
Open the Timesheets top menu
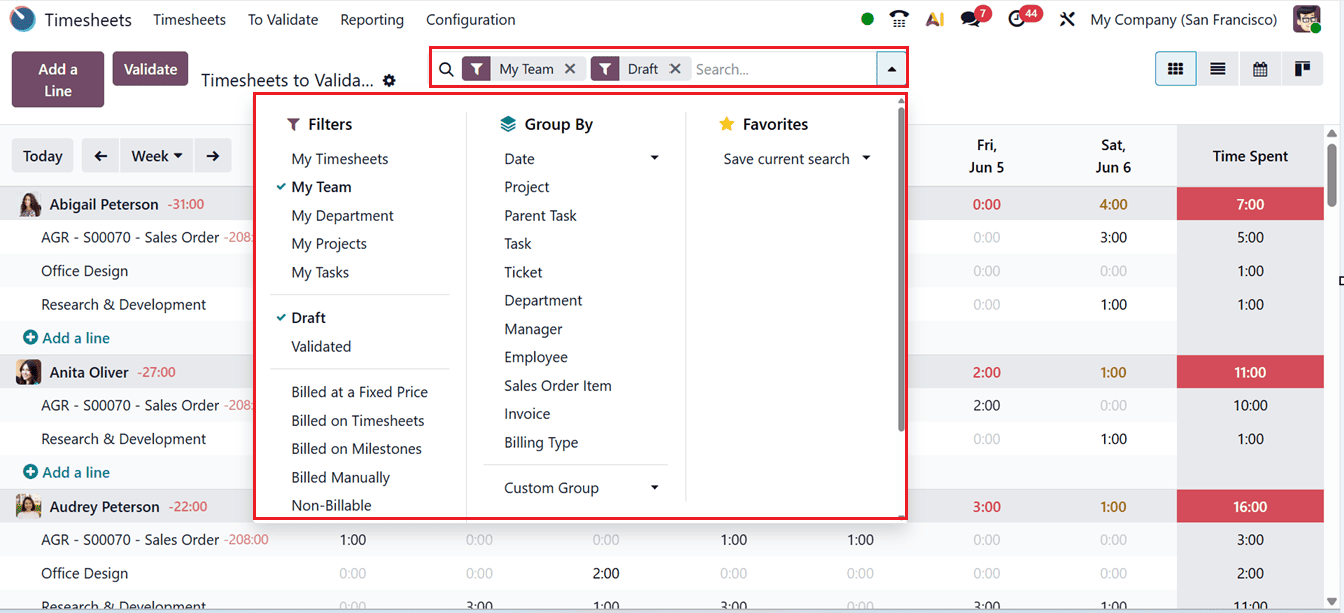point(189,19)
